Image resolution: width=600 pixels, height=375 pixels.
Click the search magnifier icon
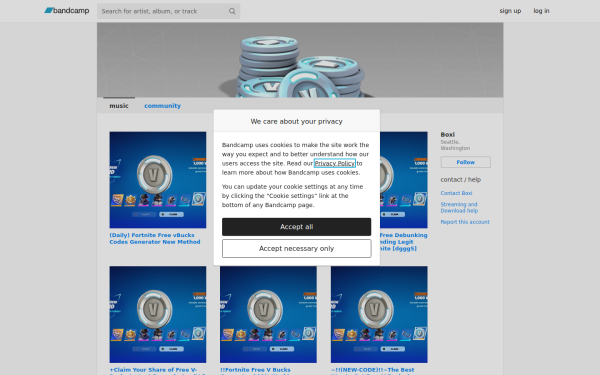232,11
